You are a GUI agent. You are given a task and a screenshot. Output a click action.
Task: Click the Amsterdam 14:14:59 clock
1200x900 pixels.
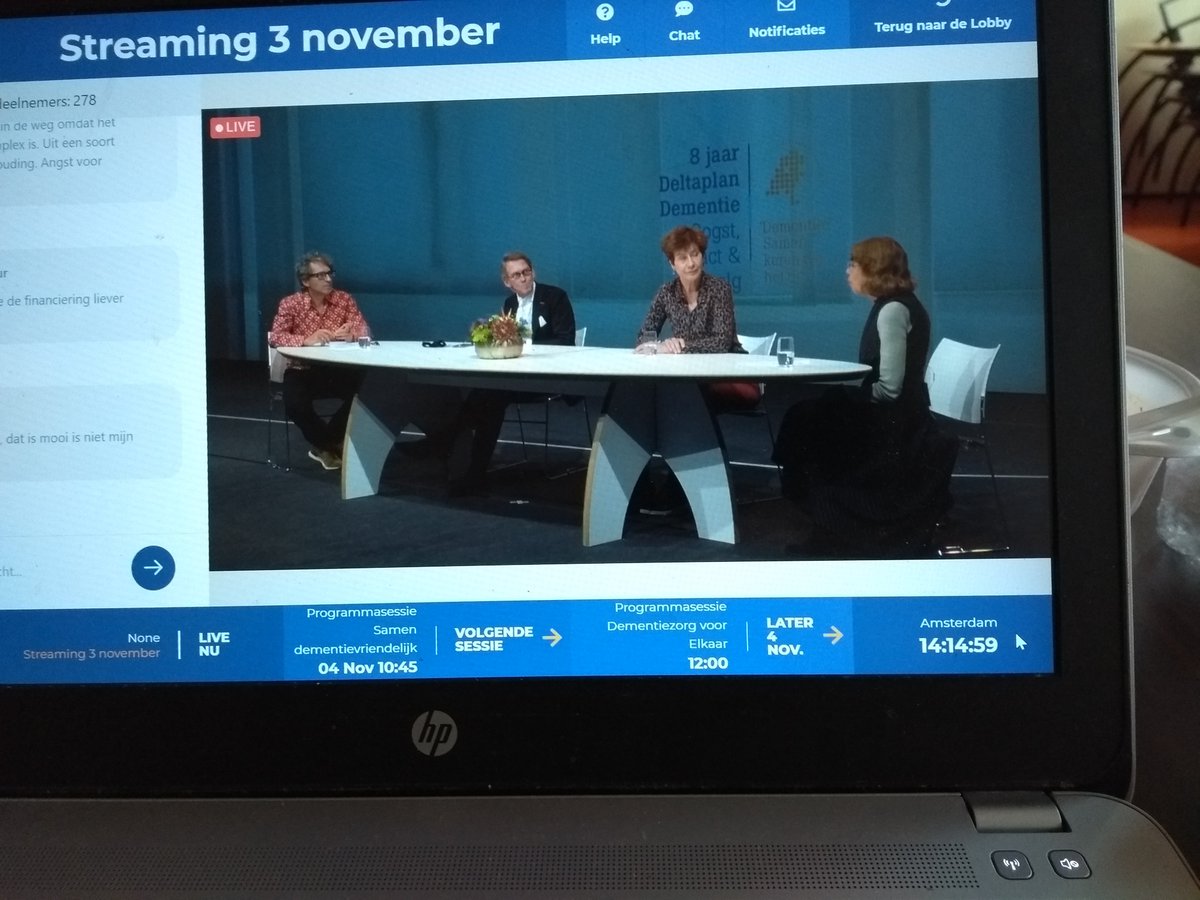point(958,635)
